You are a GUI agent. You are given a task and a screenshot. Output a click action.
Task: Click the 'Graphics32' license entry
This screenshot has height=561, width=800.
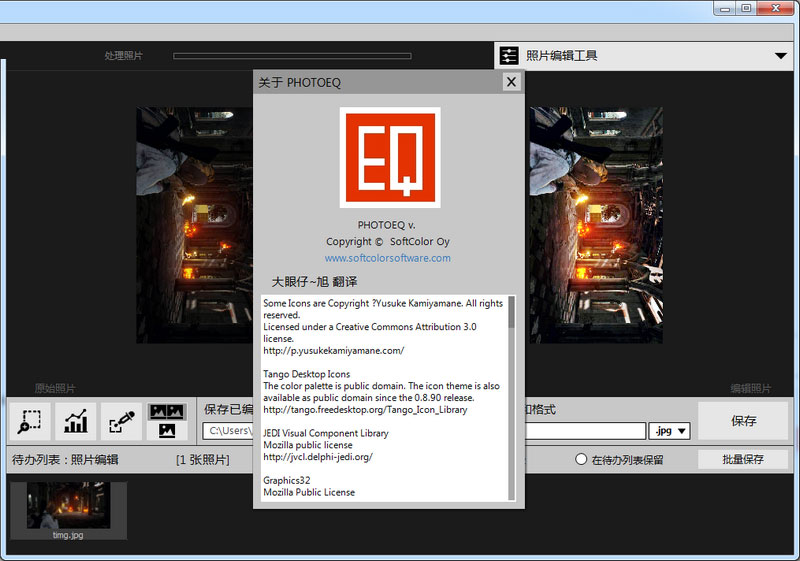click(287, 480)
